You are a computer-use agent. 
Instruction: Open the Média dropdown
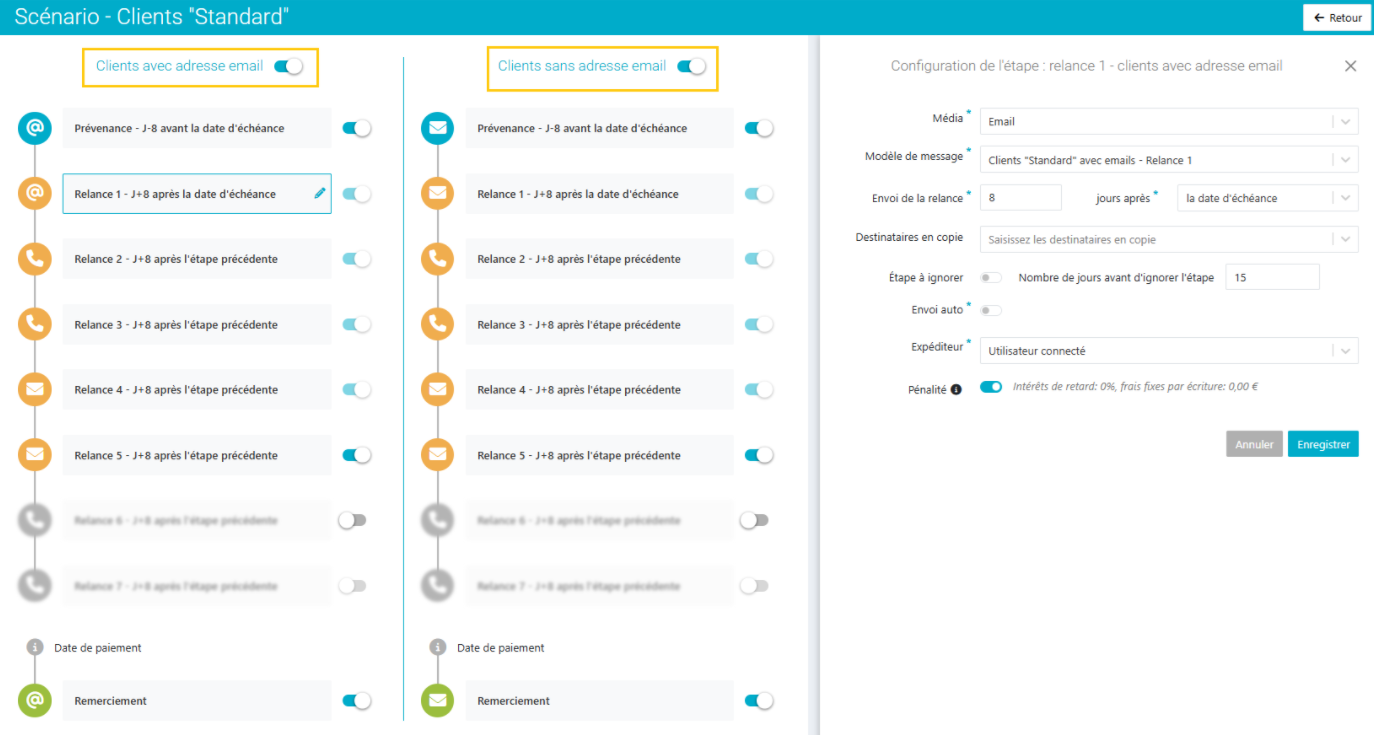point(1169,121)
